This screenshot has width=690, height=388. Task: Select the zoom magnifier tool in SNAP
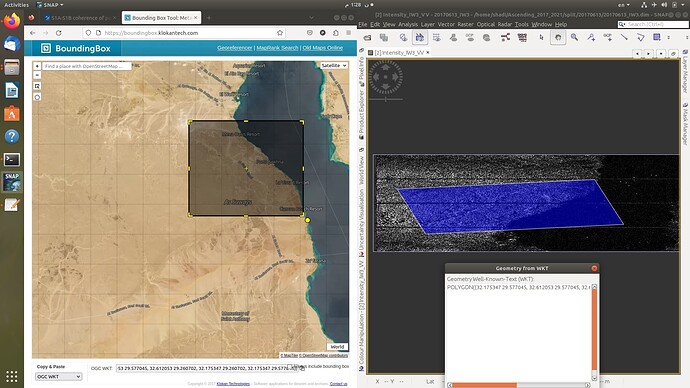(x=574, y=37)
